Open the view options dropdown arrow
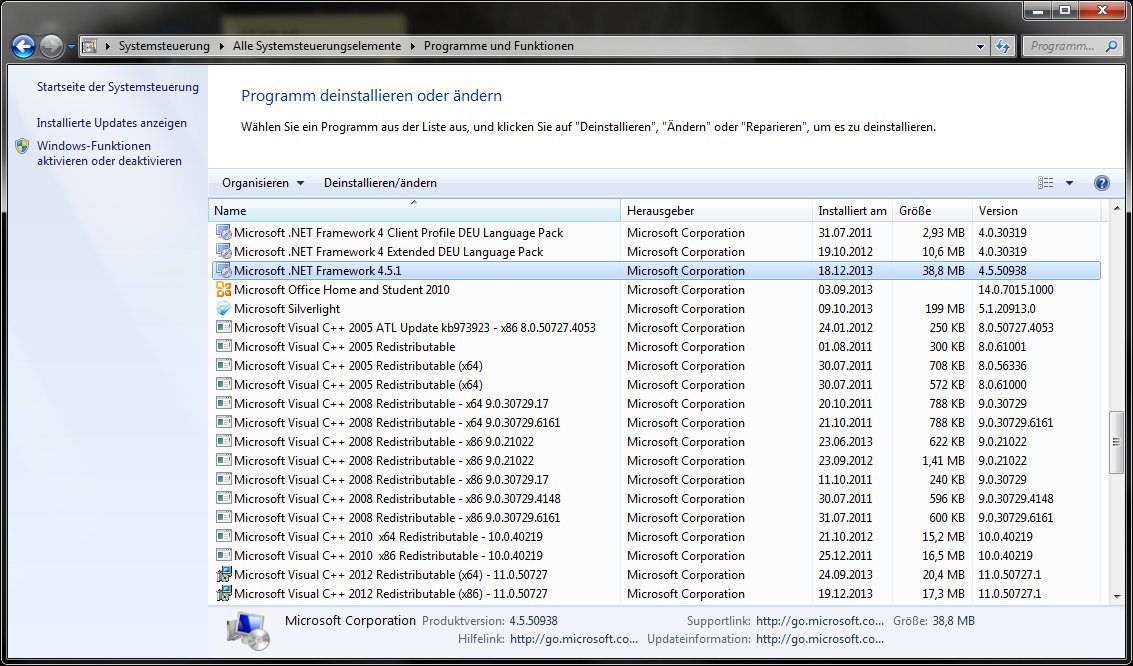 click(x=1069, y=183)
